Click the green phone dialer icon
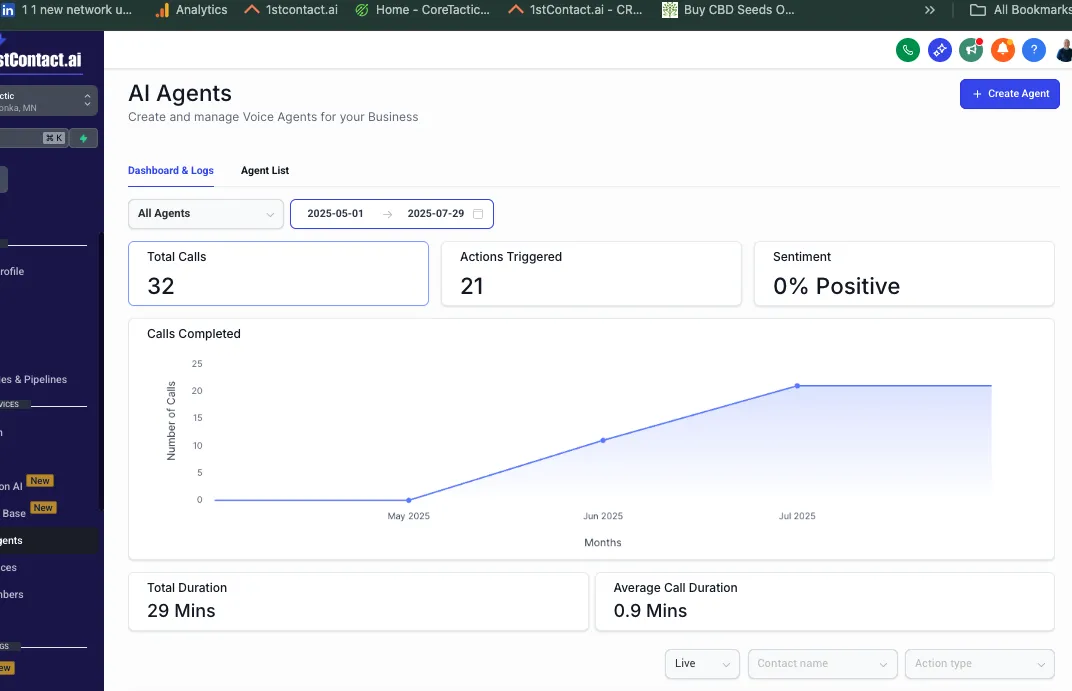 (908, 50)
